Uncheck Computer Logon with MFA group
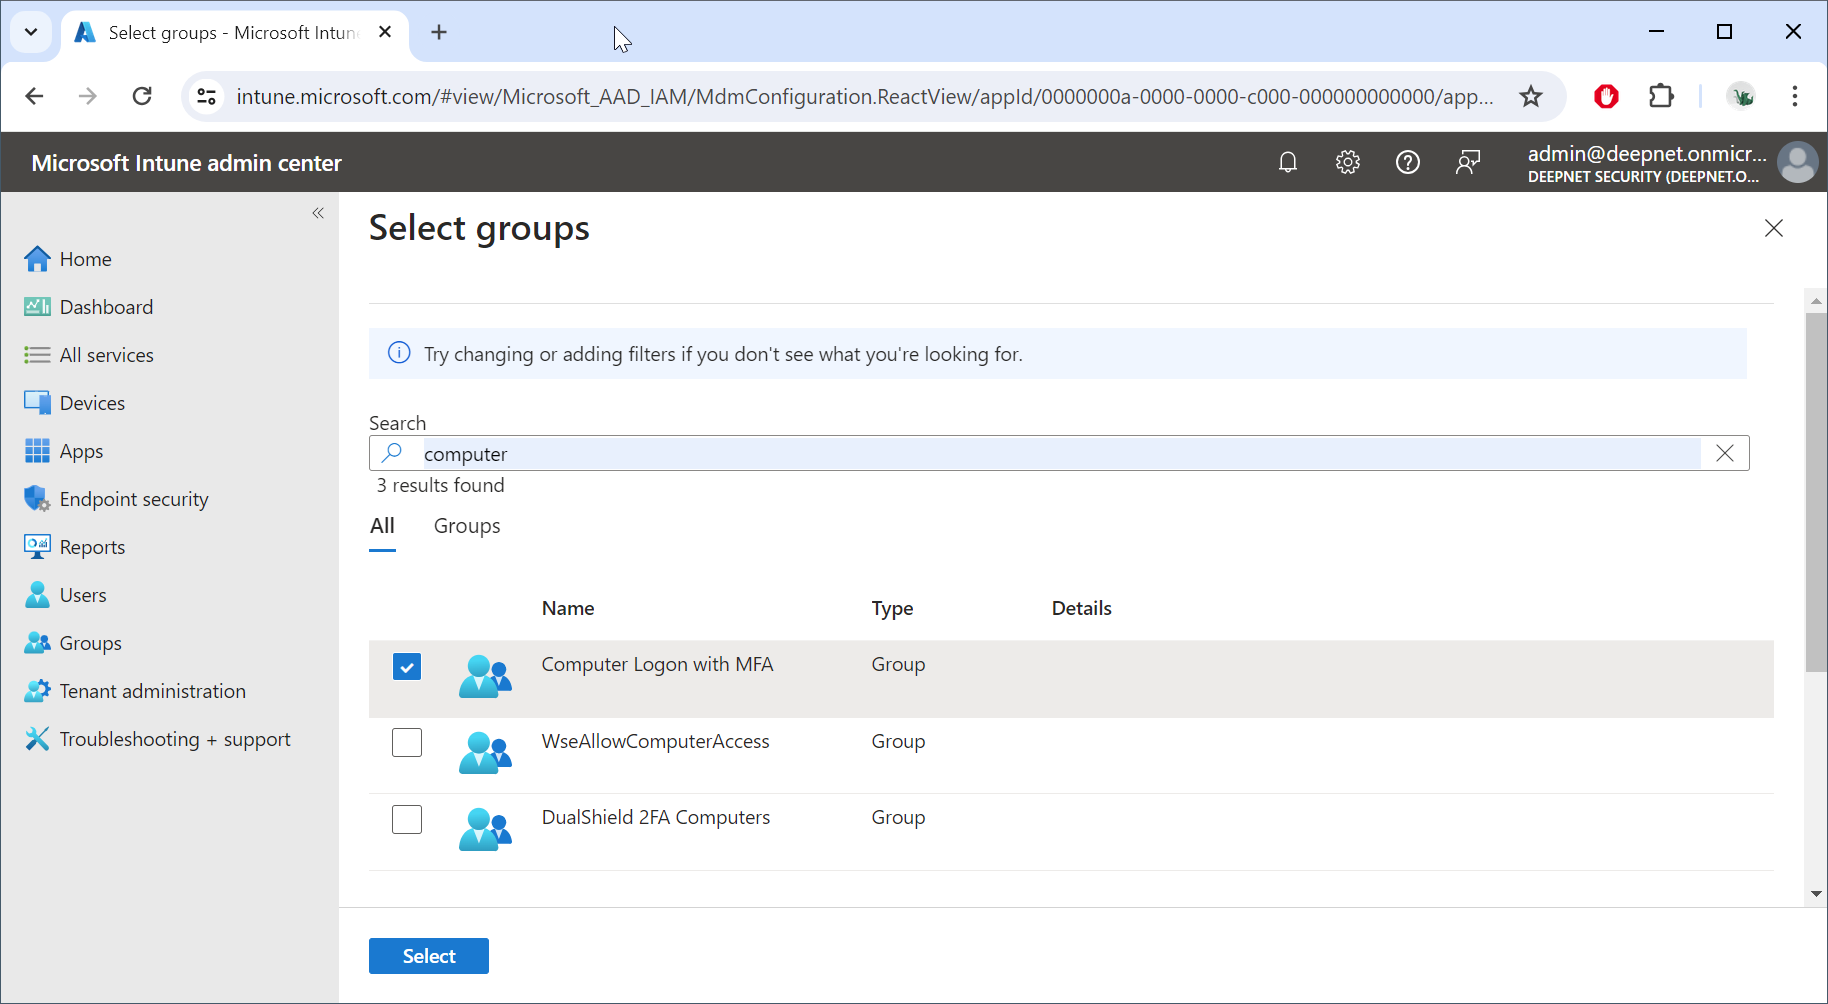 (407, 666)
